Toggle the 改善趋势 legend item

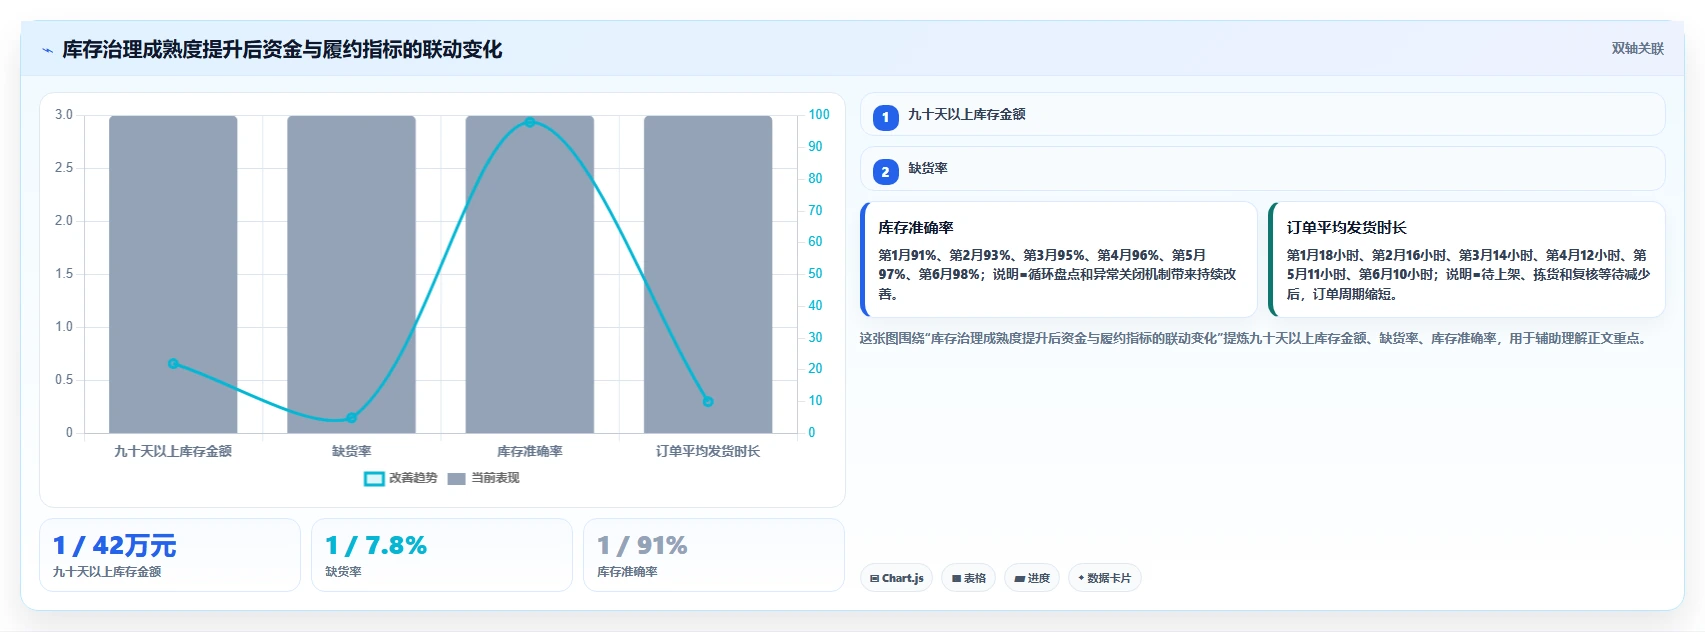pos(401,478)
